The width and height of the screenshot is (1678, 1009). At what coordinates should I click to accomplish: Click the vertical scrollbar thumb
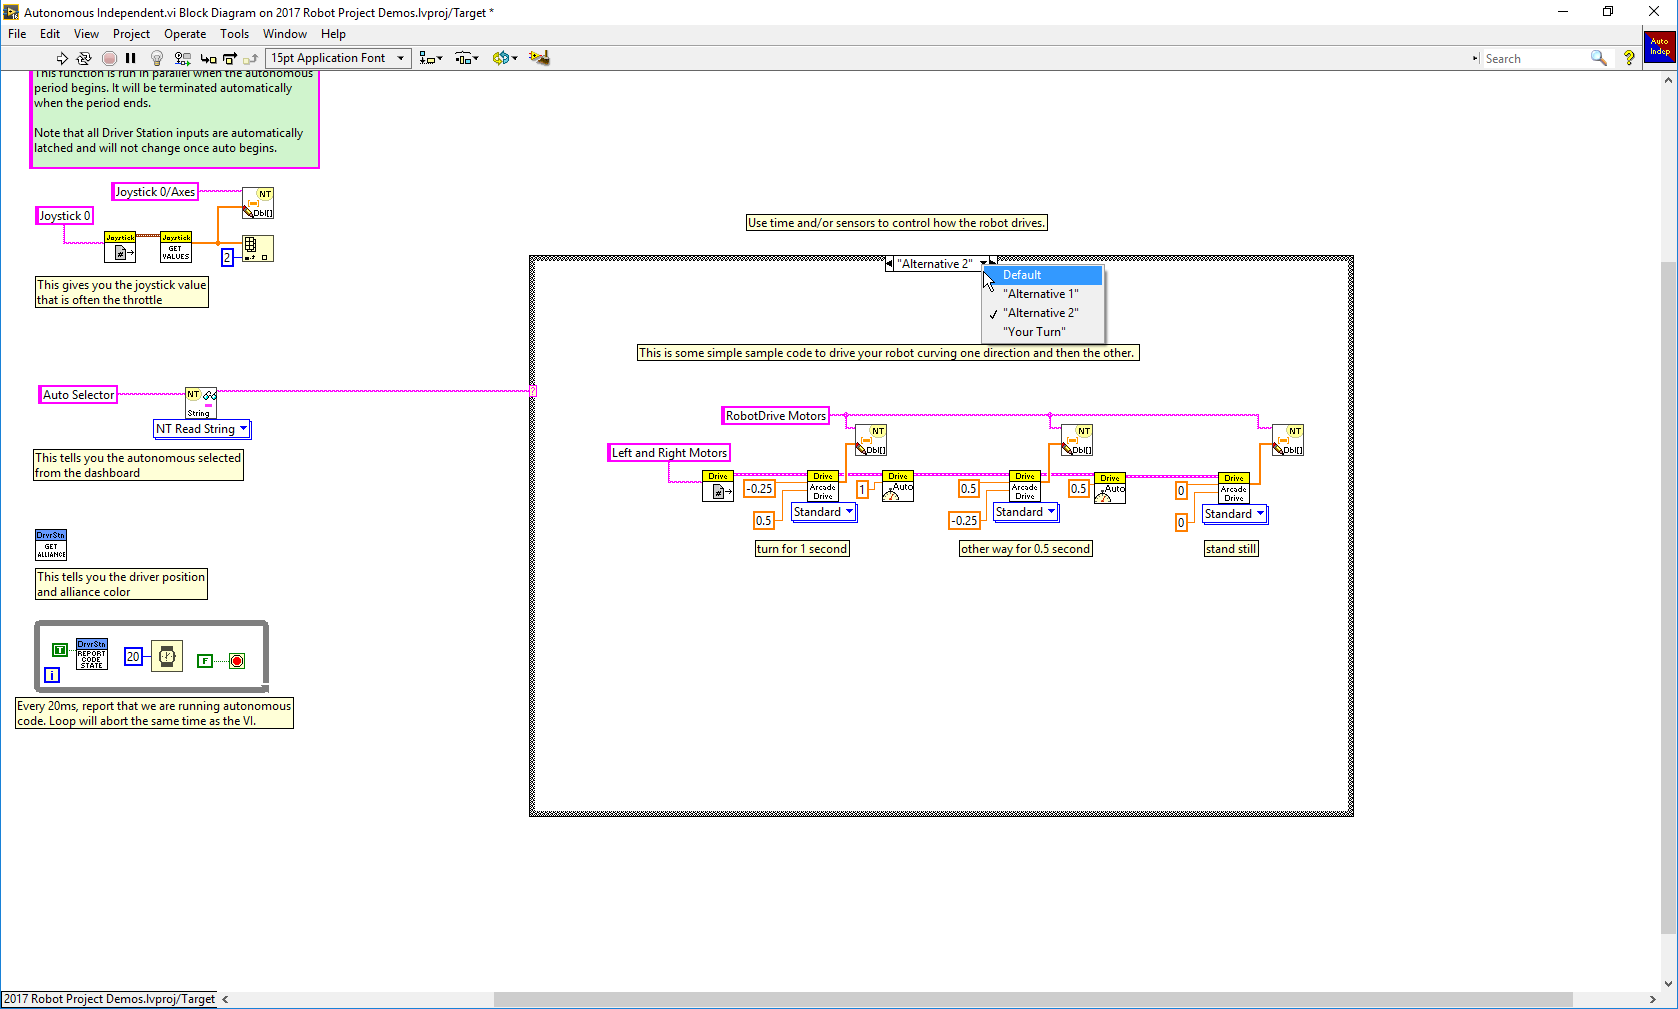(1668, 597)
